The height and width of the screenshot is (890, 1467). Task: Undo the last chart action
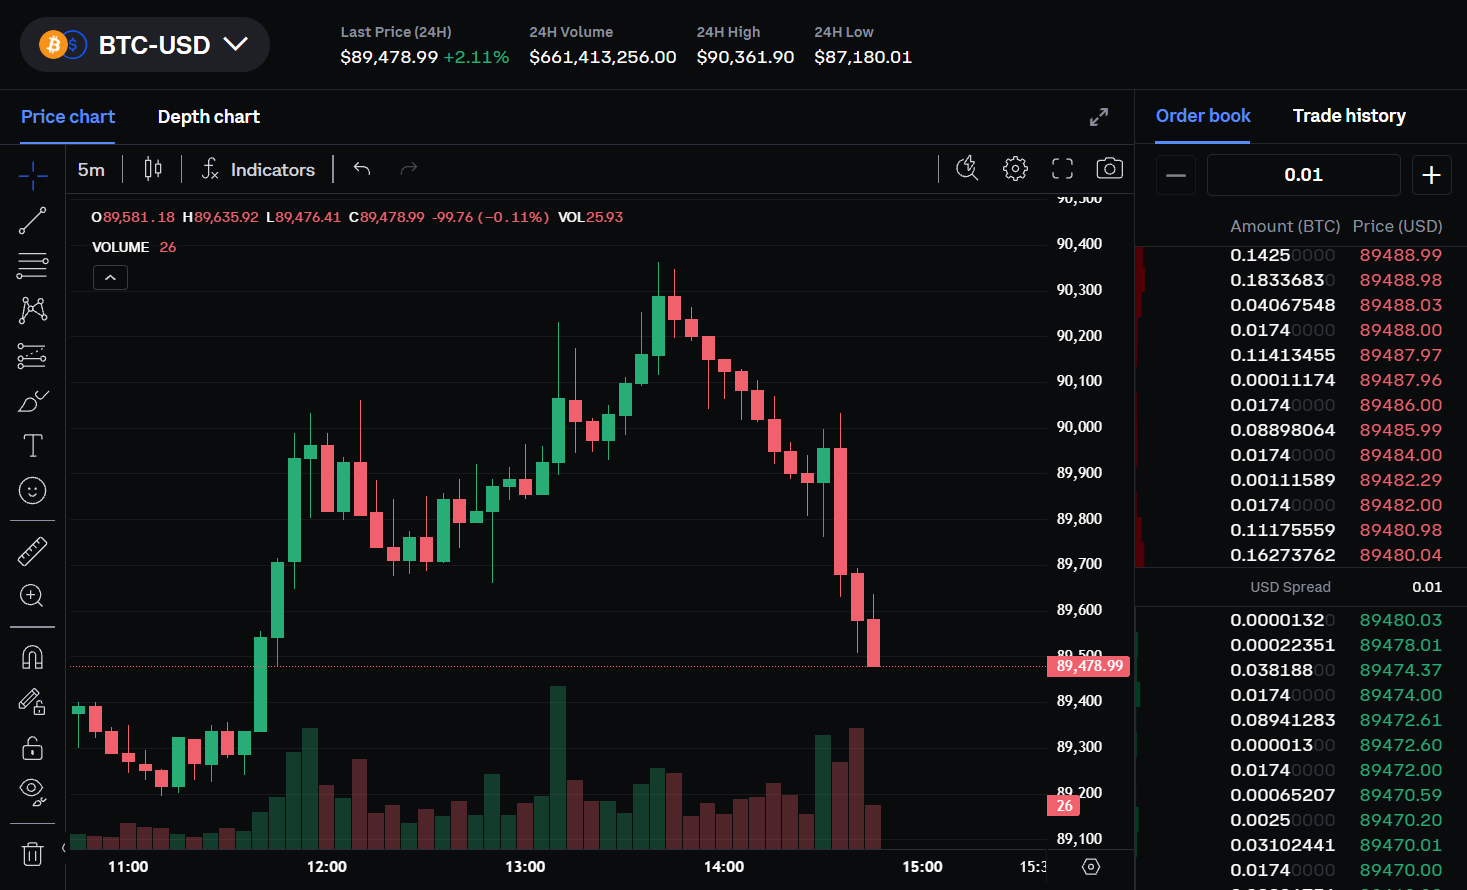[361, 168]
